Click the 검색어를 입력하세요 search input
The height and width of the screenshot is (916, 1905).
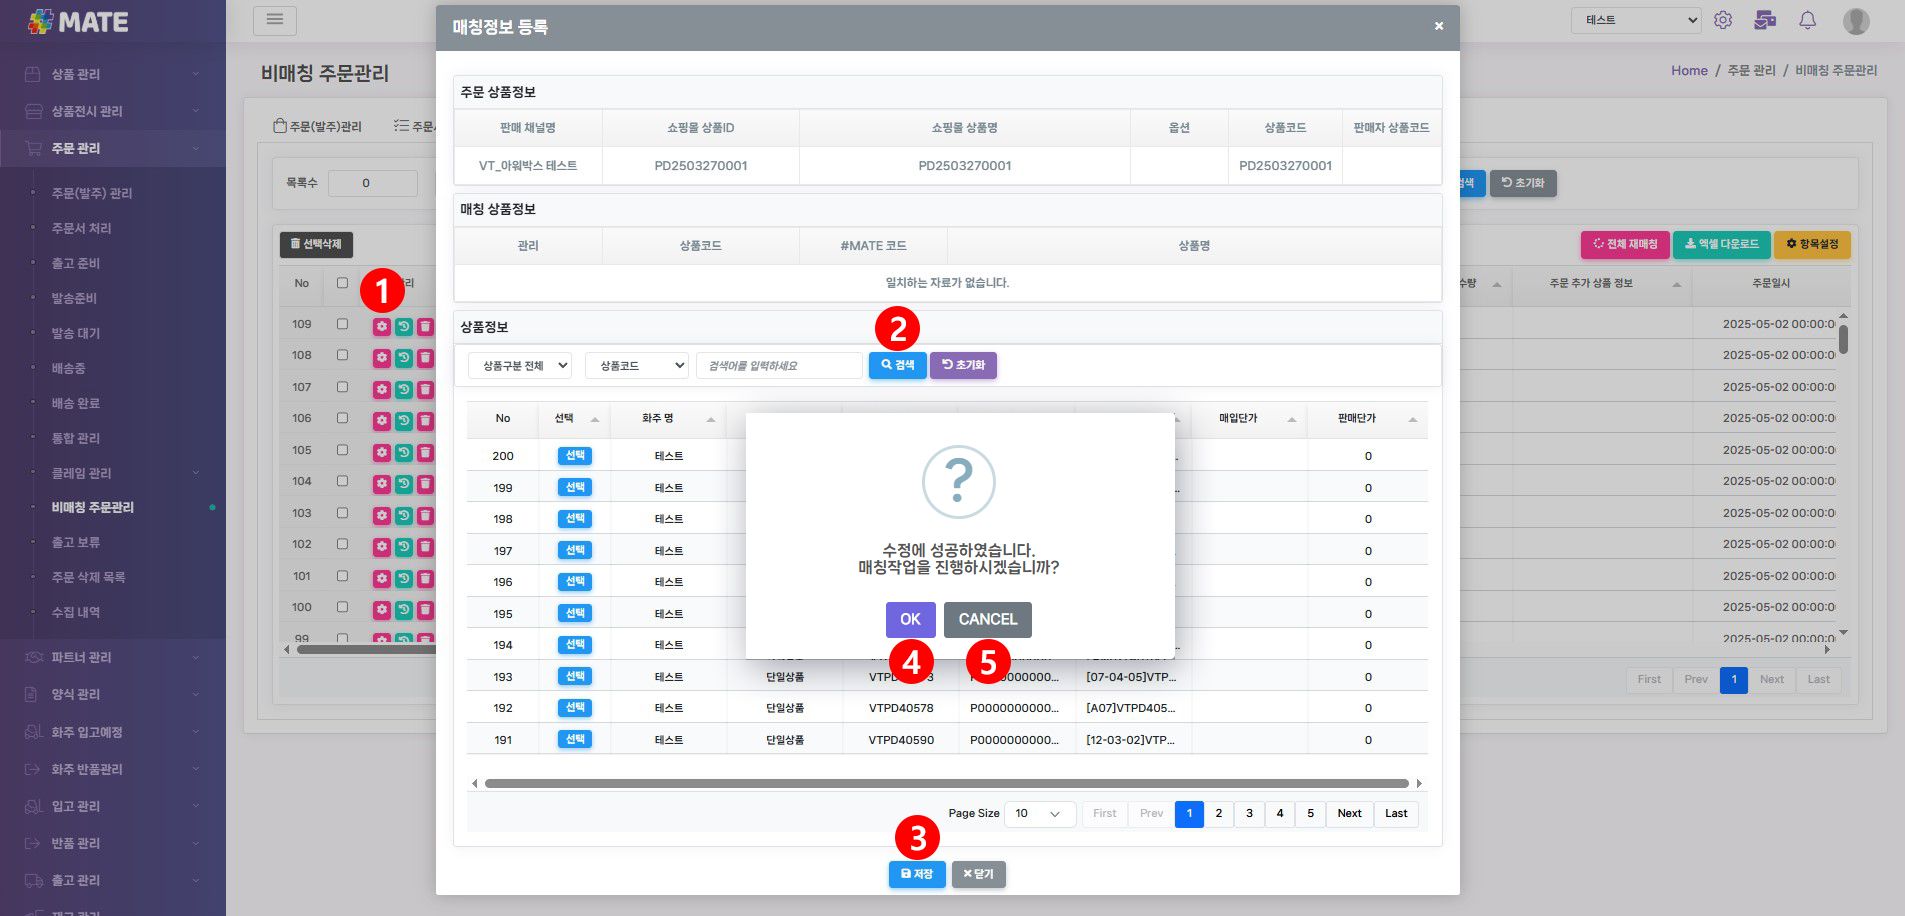coord(779,366)
